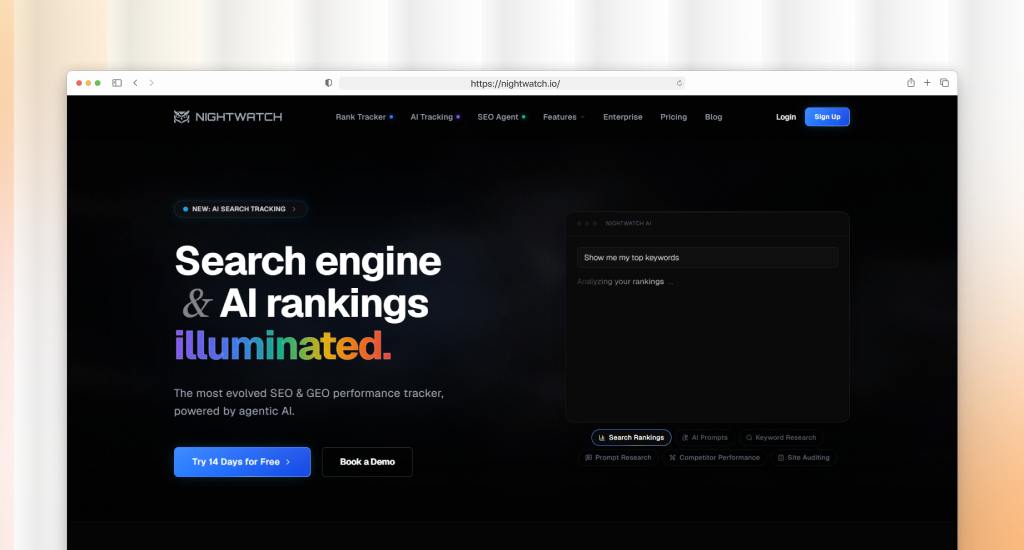Open SEO Agent menu item
The height and width of the screenshot is (550, 1024).
[501, 117]
